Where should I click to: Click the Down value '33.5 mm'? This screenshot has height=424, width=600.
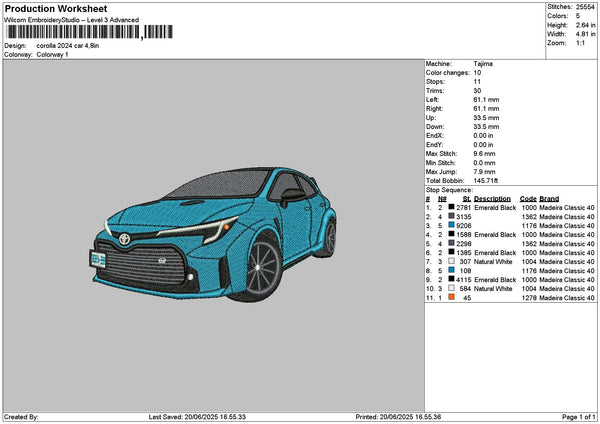coord(486,127)
